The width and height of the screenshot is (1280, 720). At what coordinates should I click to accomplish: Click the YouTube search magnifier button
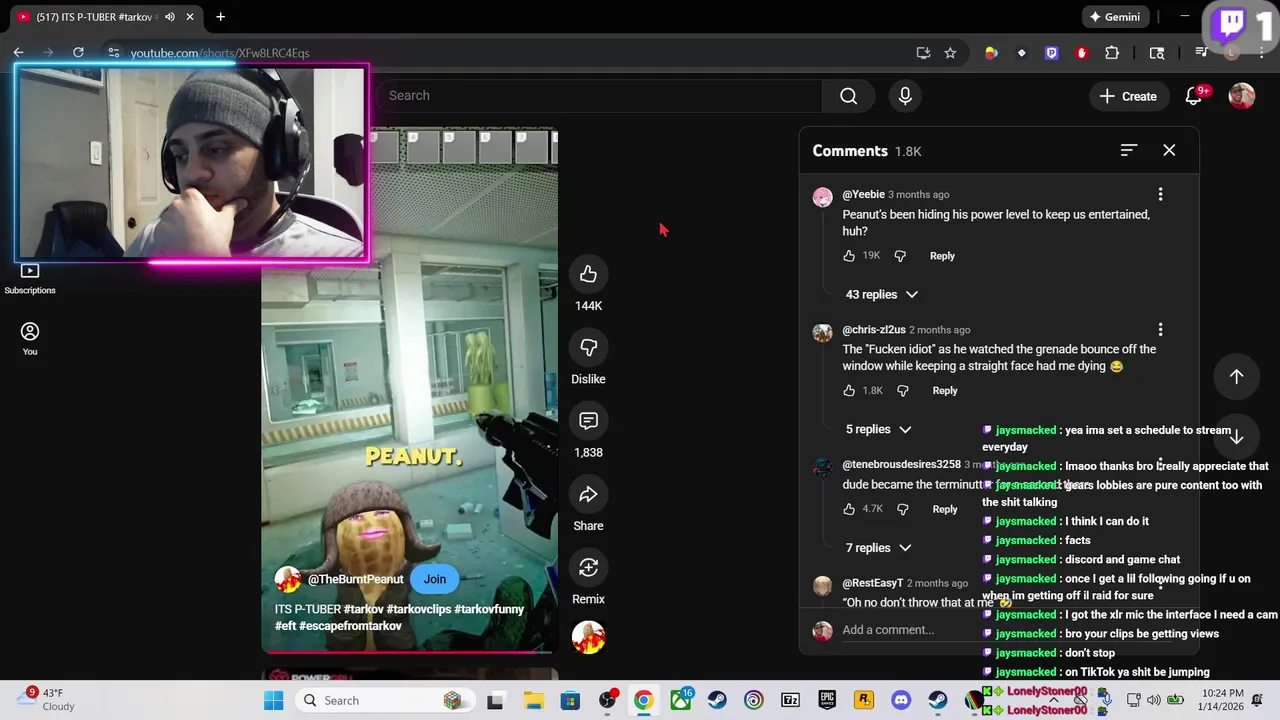tap(848, 96)
